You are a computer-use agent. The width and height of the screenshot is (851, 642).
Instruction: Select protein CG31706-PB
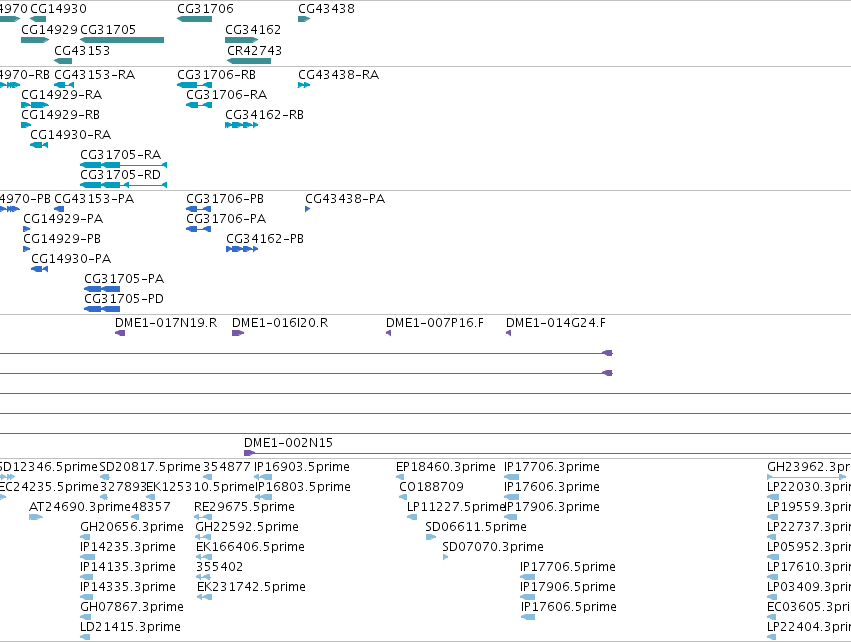coord(225,199)
